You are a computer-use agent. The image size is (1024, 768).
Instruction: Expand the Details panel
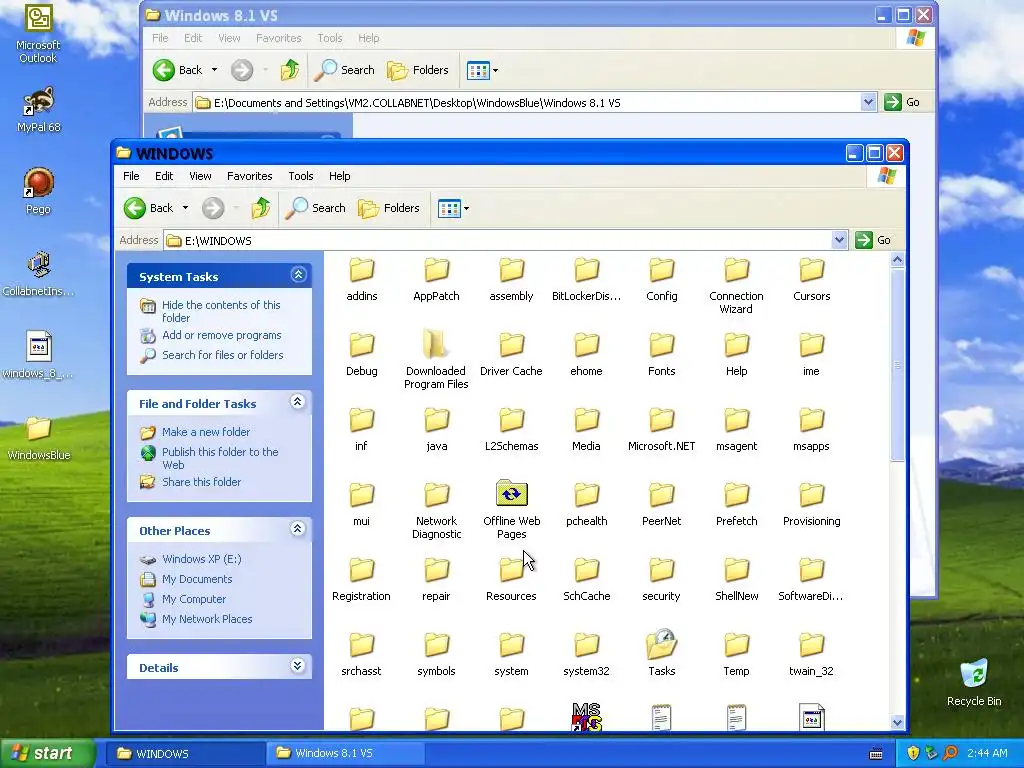coord(298,665)
